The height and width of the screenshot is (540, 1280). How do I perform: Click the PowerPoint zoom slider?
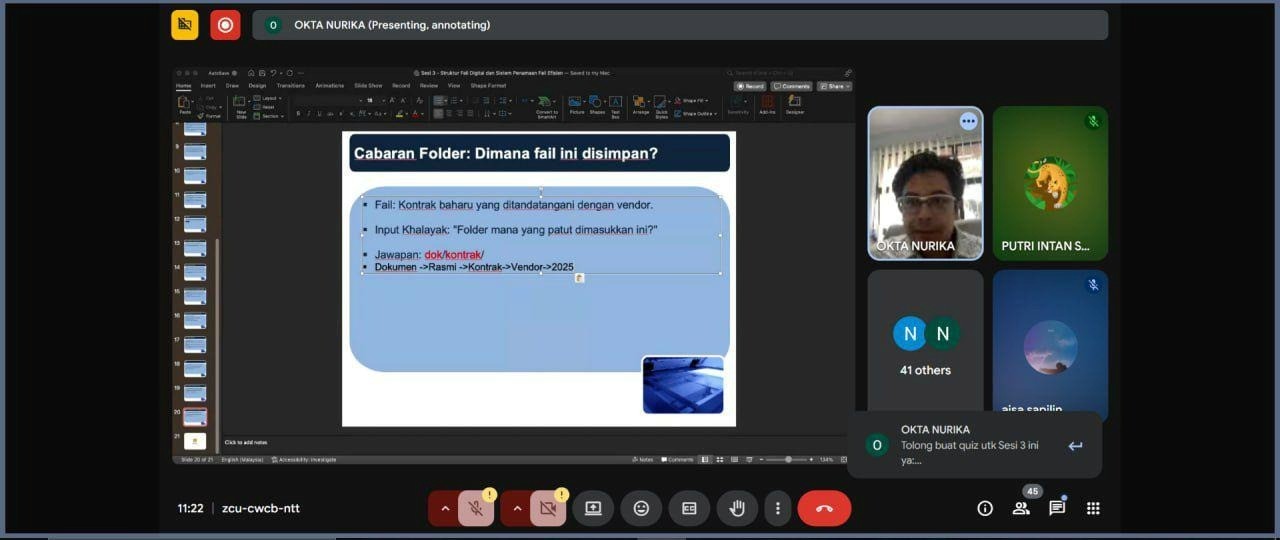[x=789, y=459]
